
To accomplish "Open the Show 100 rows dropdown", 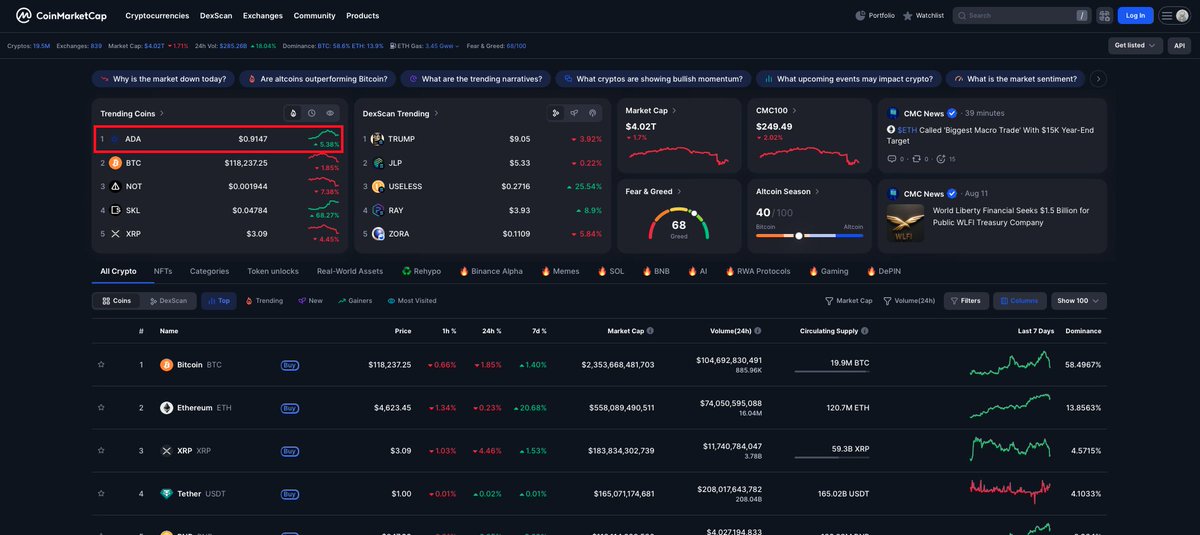I will 1078,301.
